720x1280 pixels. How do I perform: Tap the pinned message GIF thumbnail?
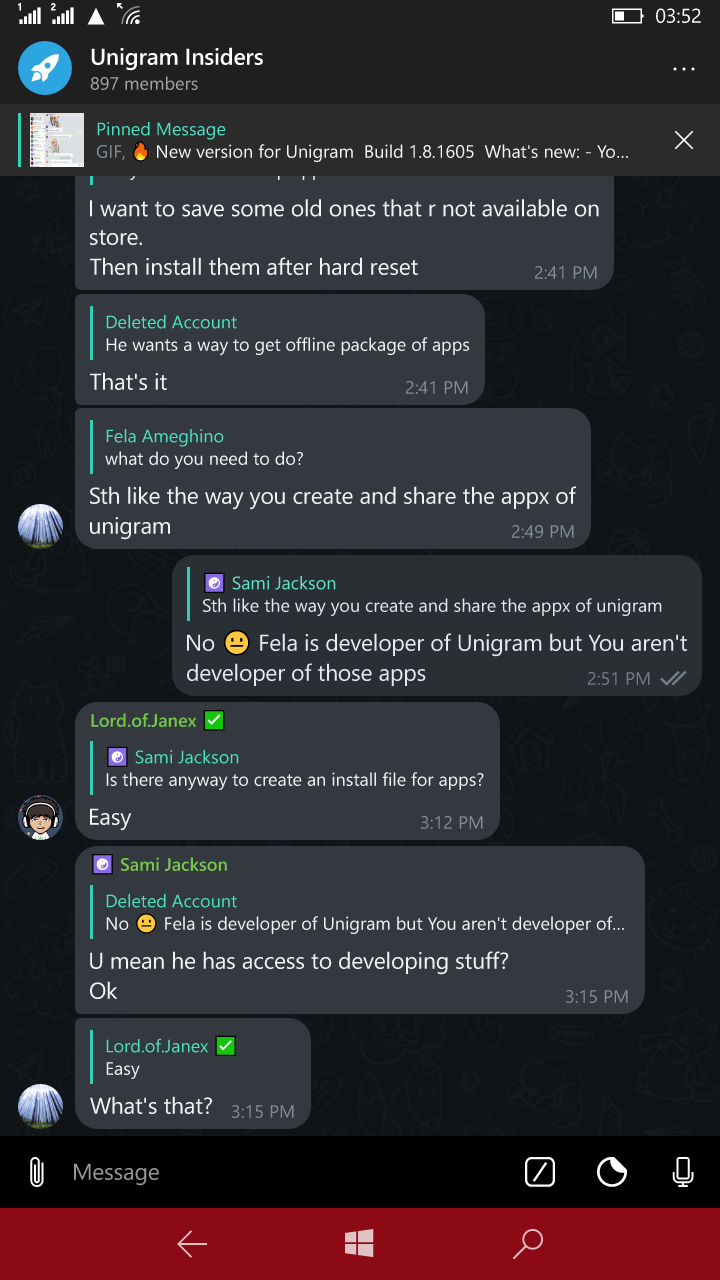(x=56, y=139)
